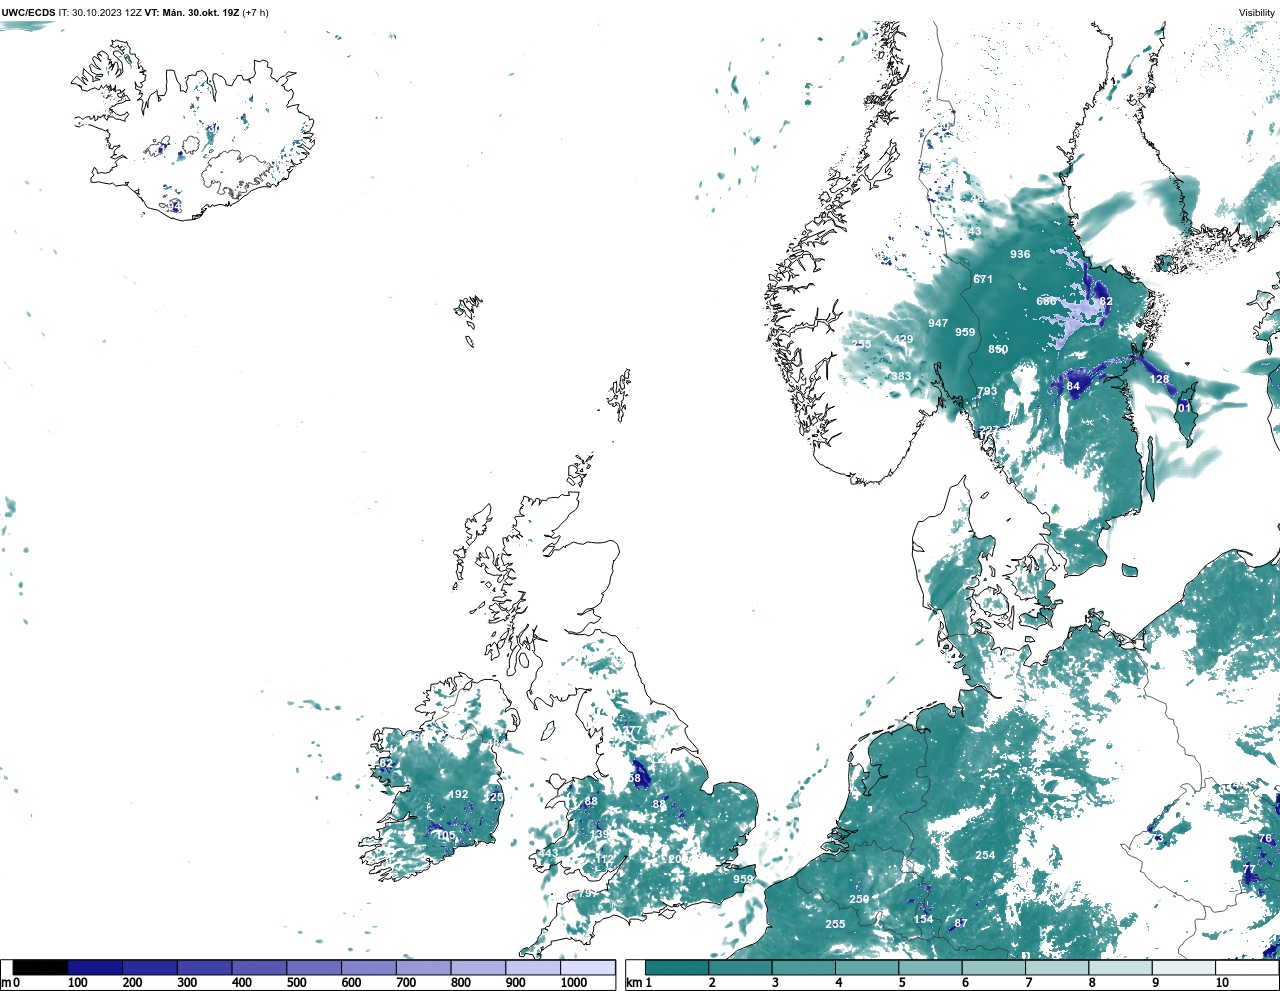Viewport: 1280px width, 991px height.
Task: Click the '192' value over Ireland
Action: pos(458,794)
